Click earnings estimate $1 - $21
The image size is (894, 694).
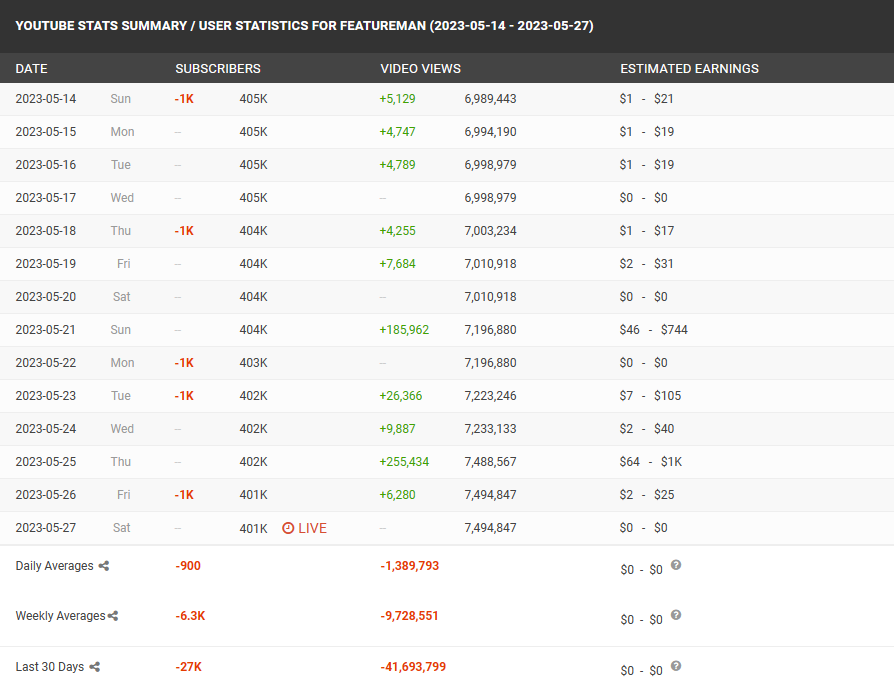647,99
